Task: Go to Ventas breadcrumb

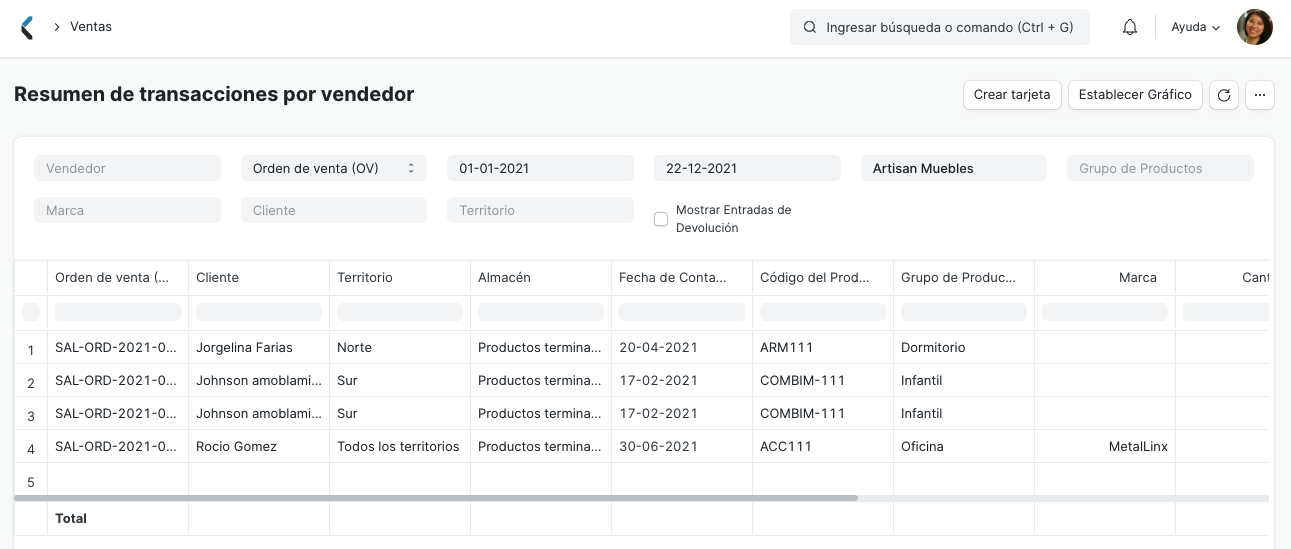Action: coord(91,27)
